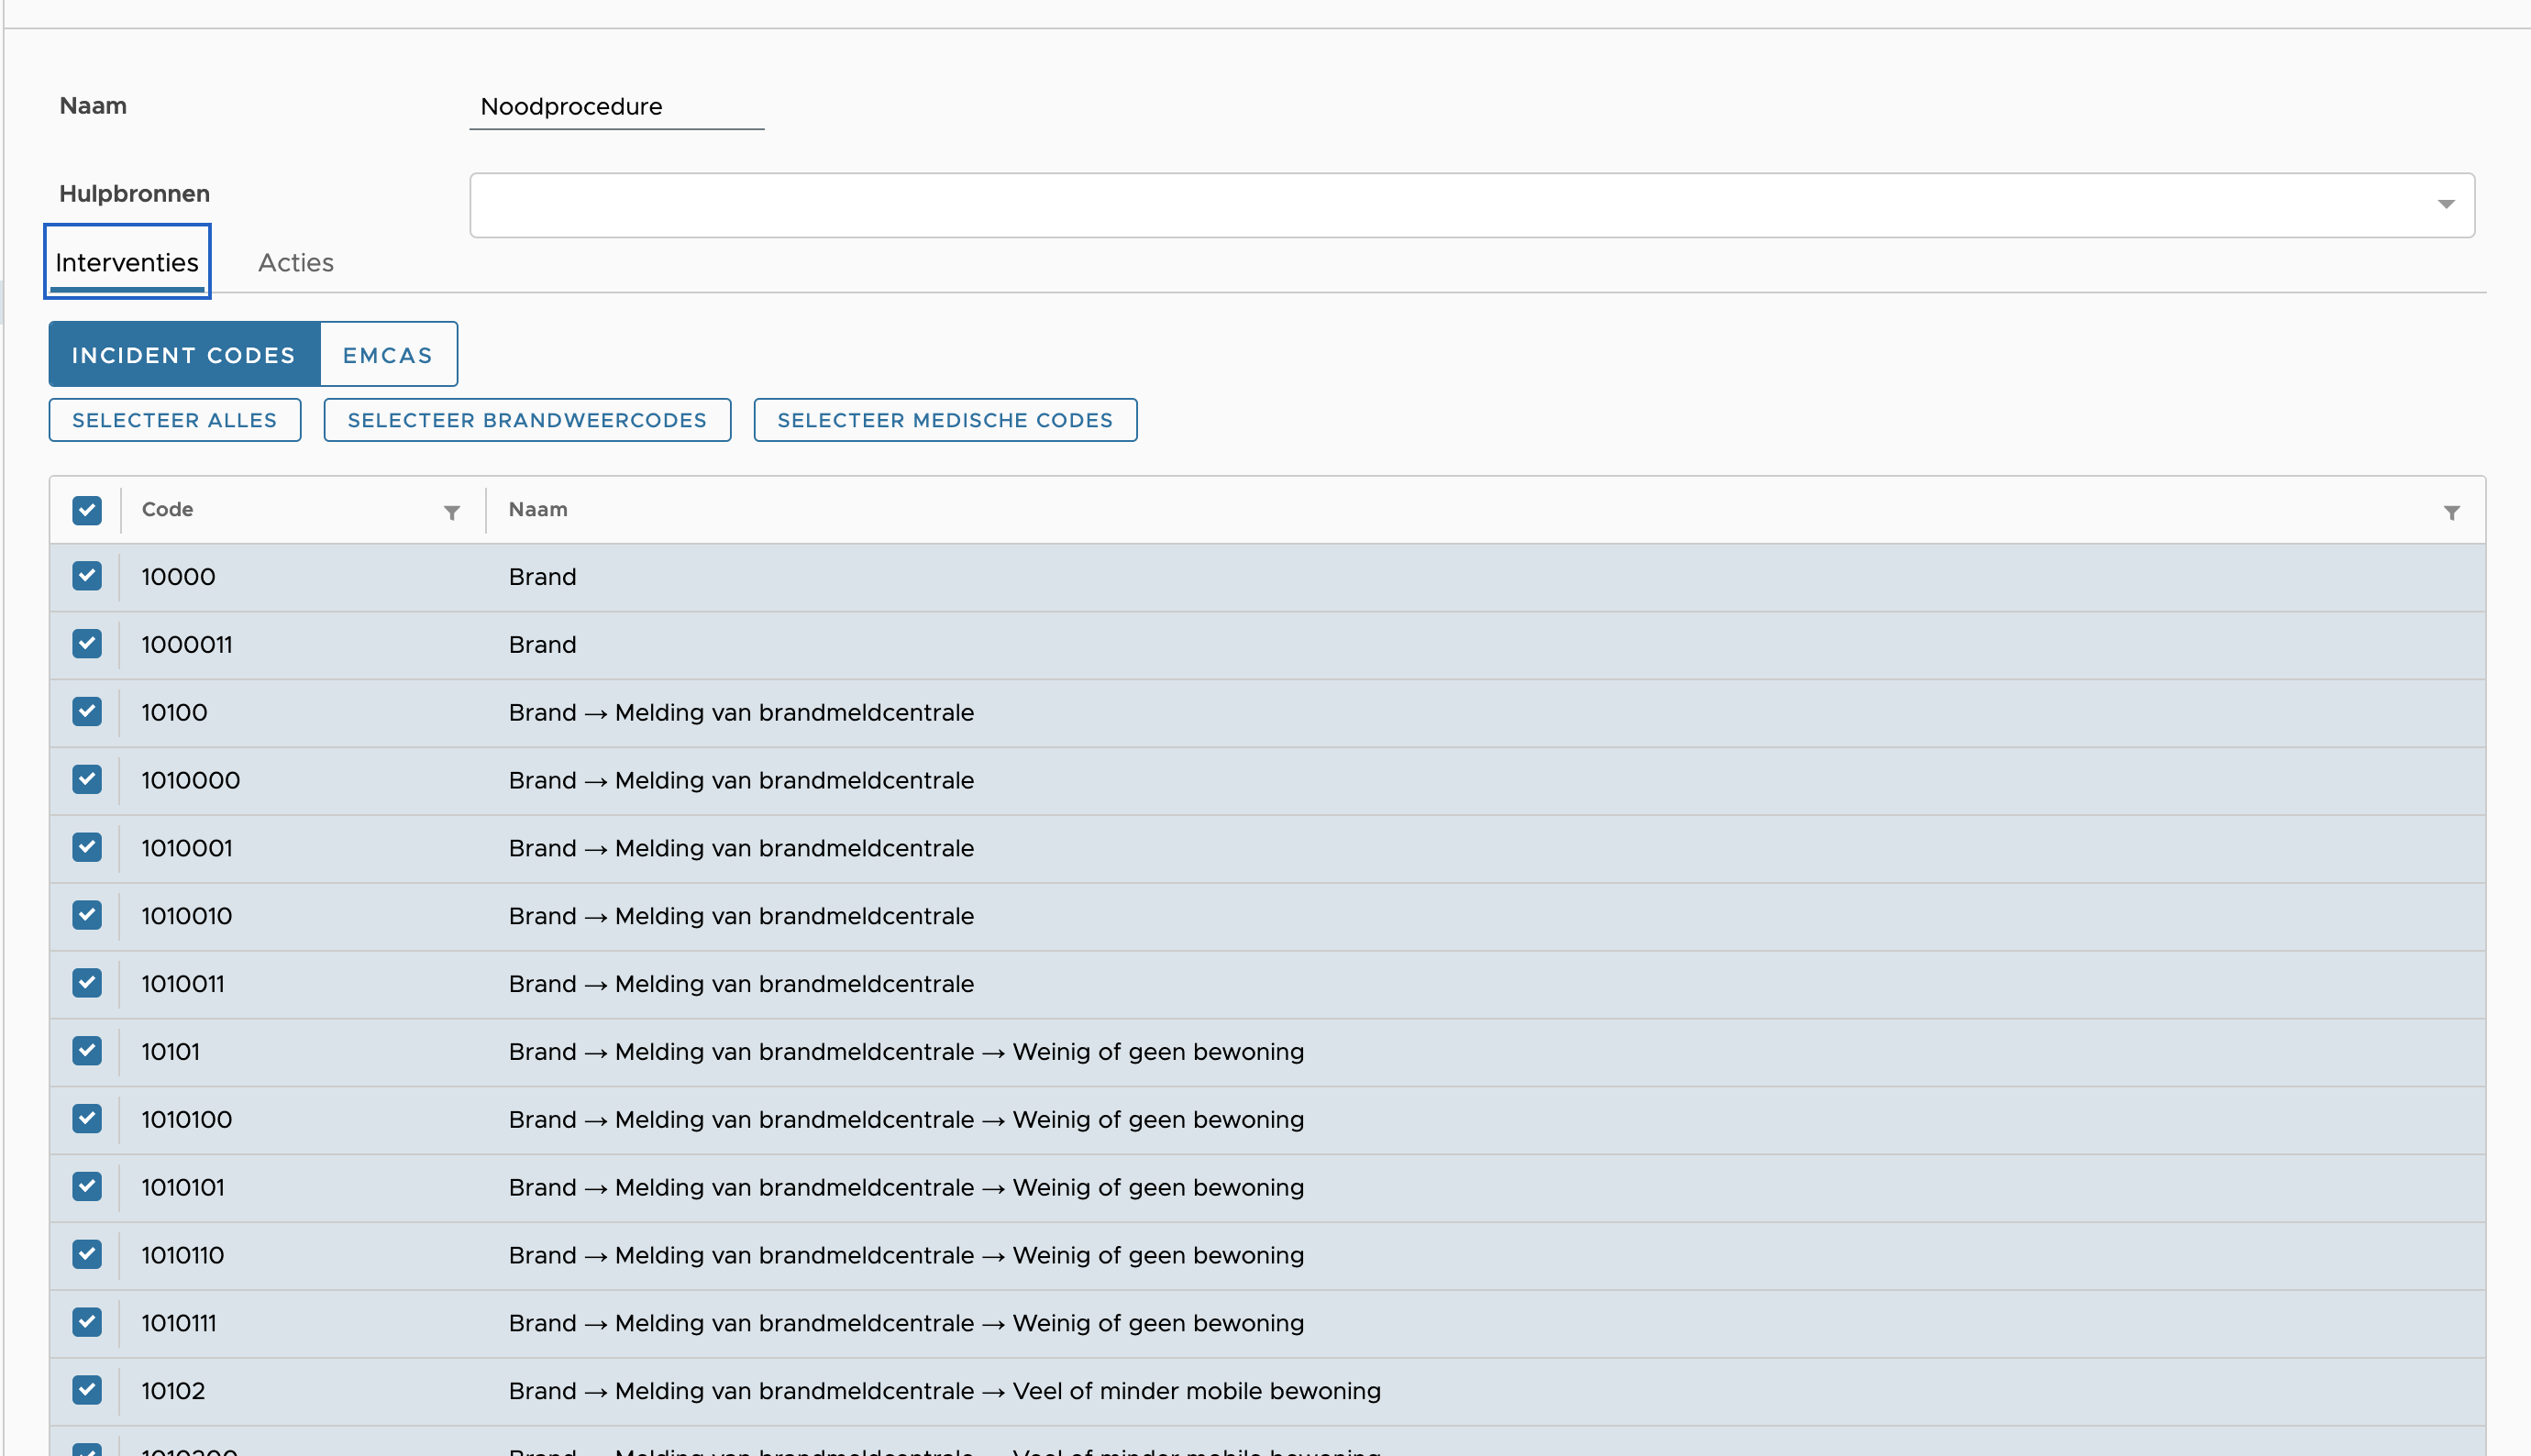Open the Code column filter icon
Image resolution: width=2531 pixels, height=1456 pixels.
452,512
